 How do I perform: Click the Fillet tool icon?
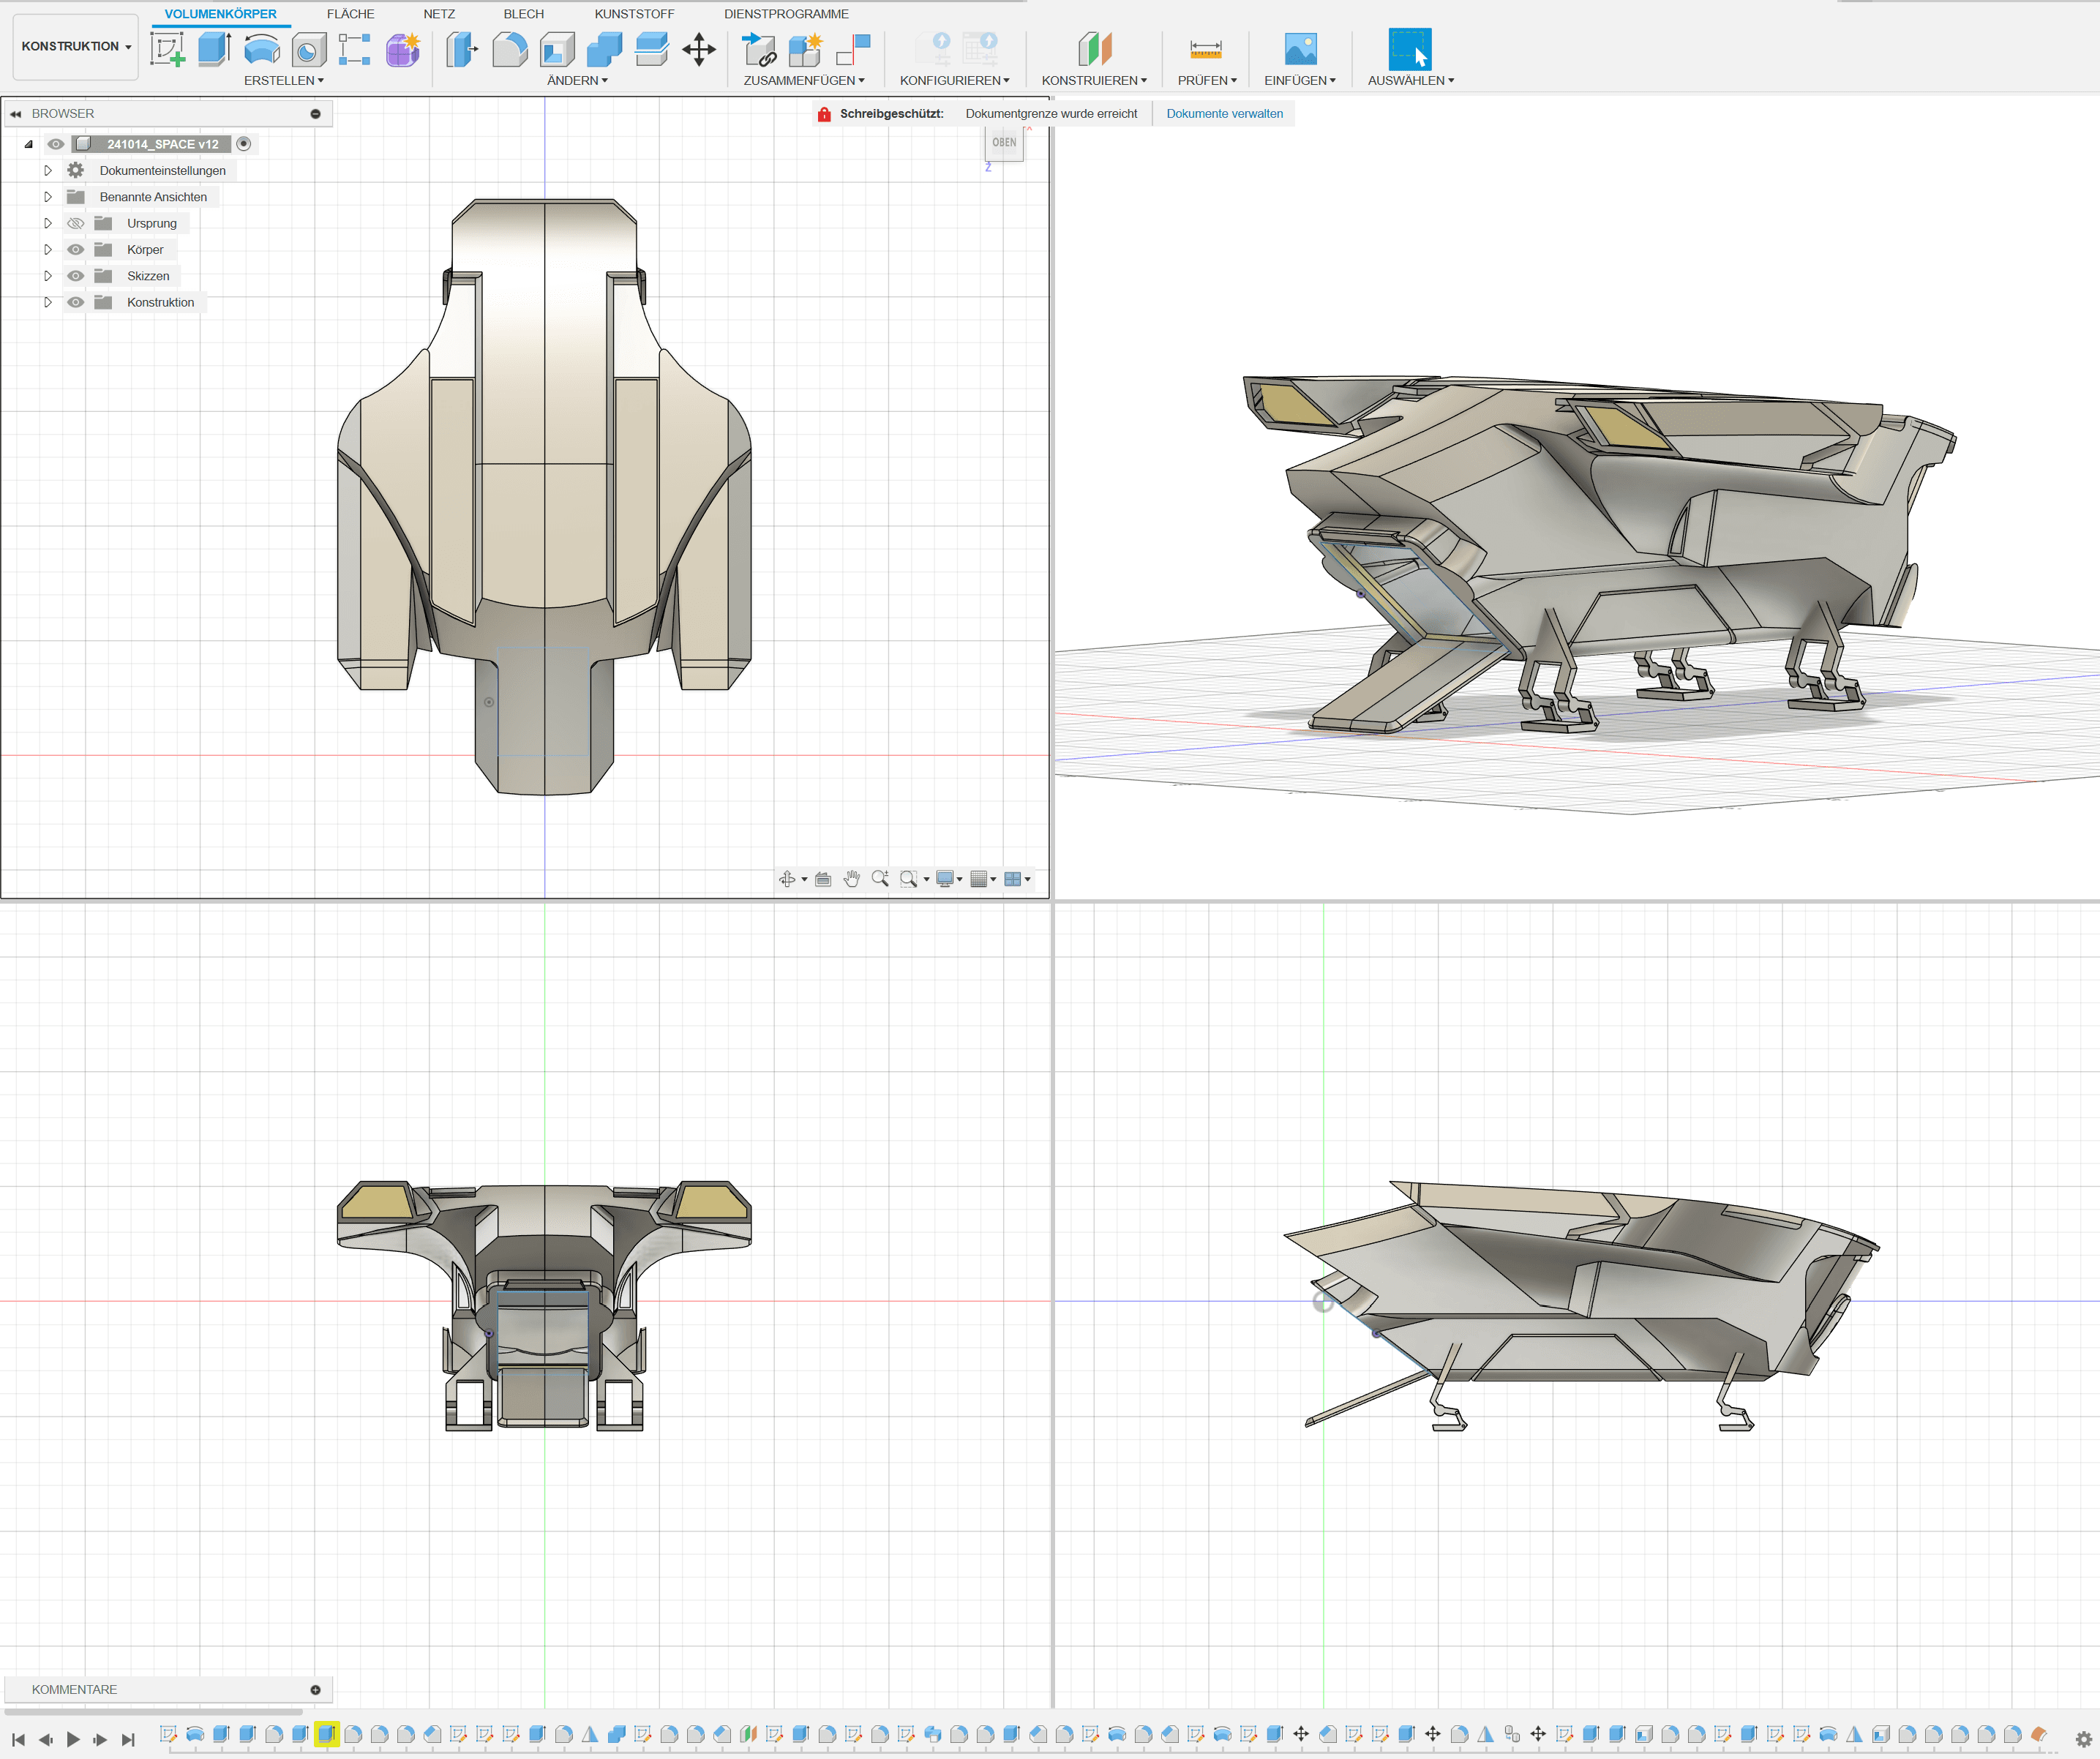(x=510, y=48)
